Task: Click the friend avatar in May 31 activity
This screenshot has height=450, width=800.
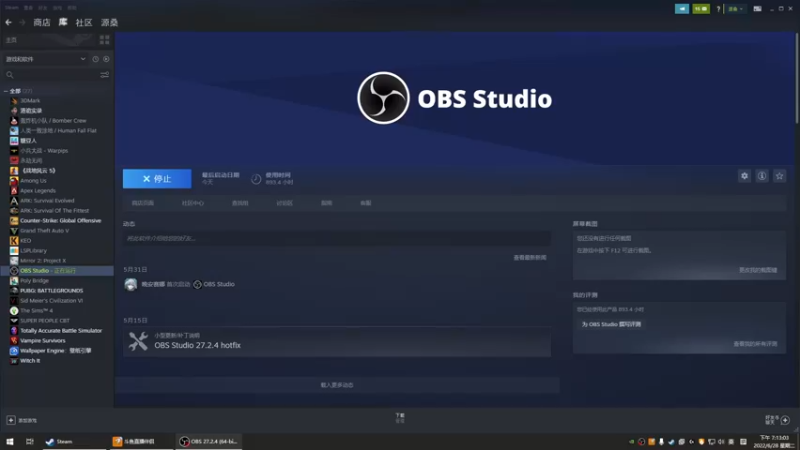Action: click(x=131, y=284)
